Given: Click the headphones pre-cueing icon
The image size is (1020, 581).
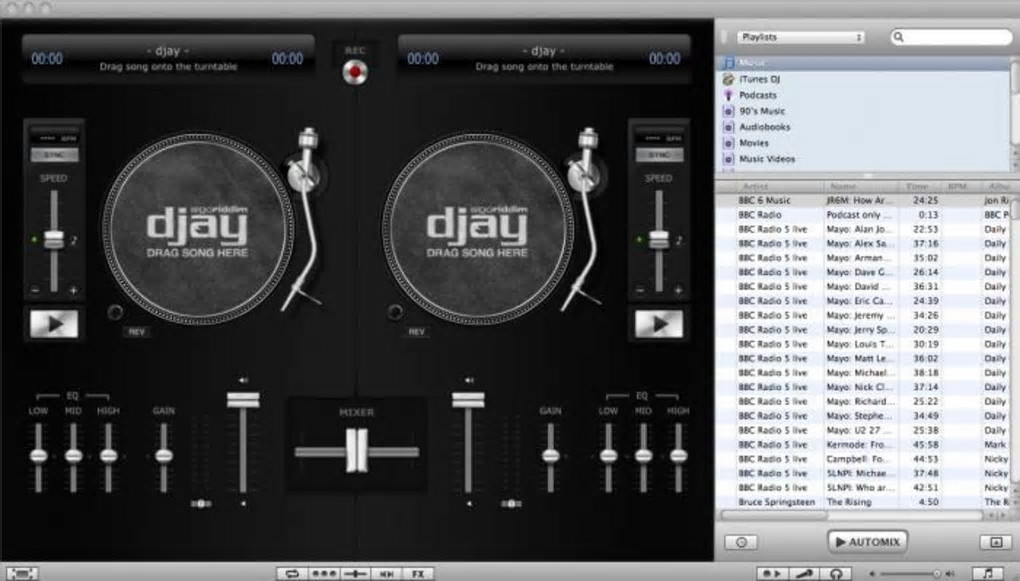Looking at the screenshot, I should 835,573.
